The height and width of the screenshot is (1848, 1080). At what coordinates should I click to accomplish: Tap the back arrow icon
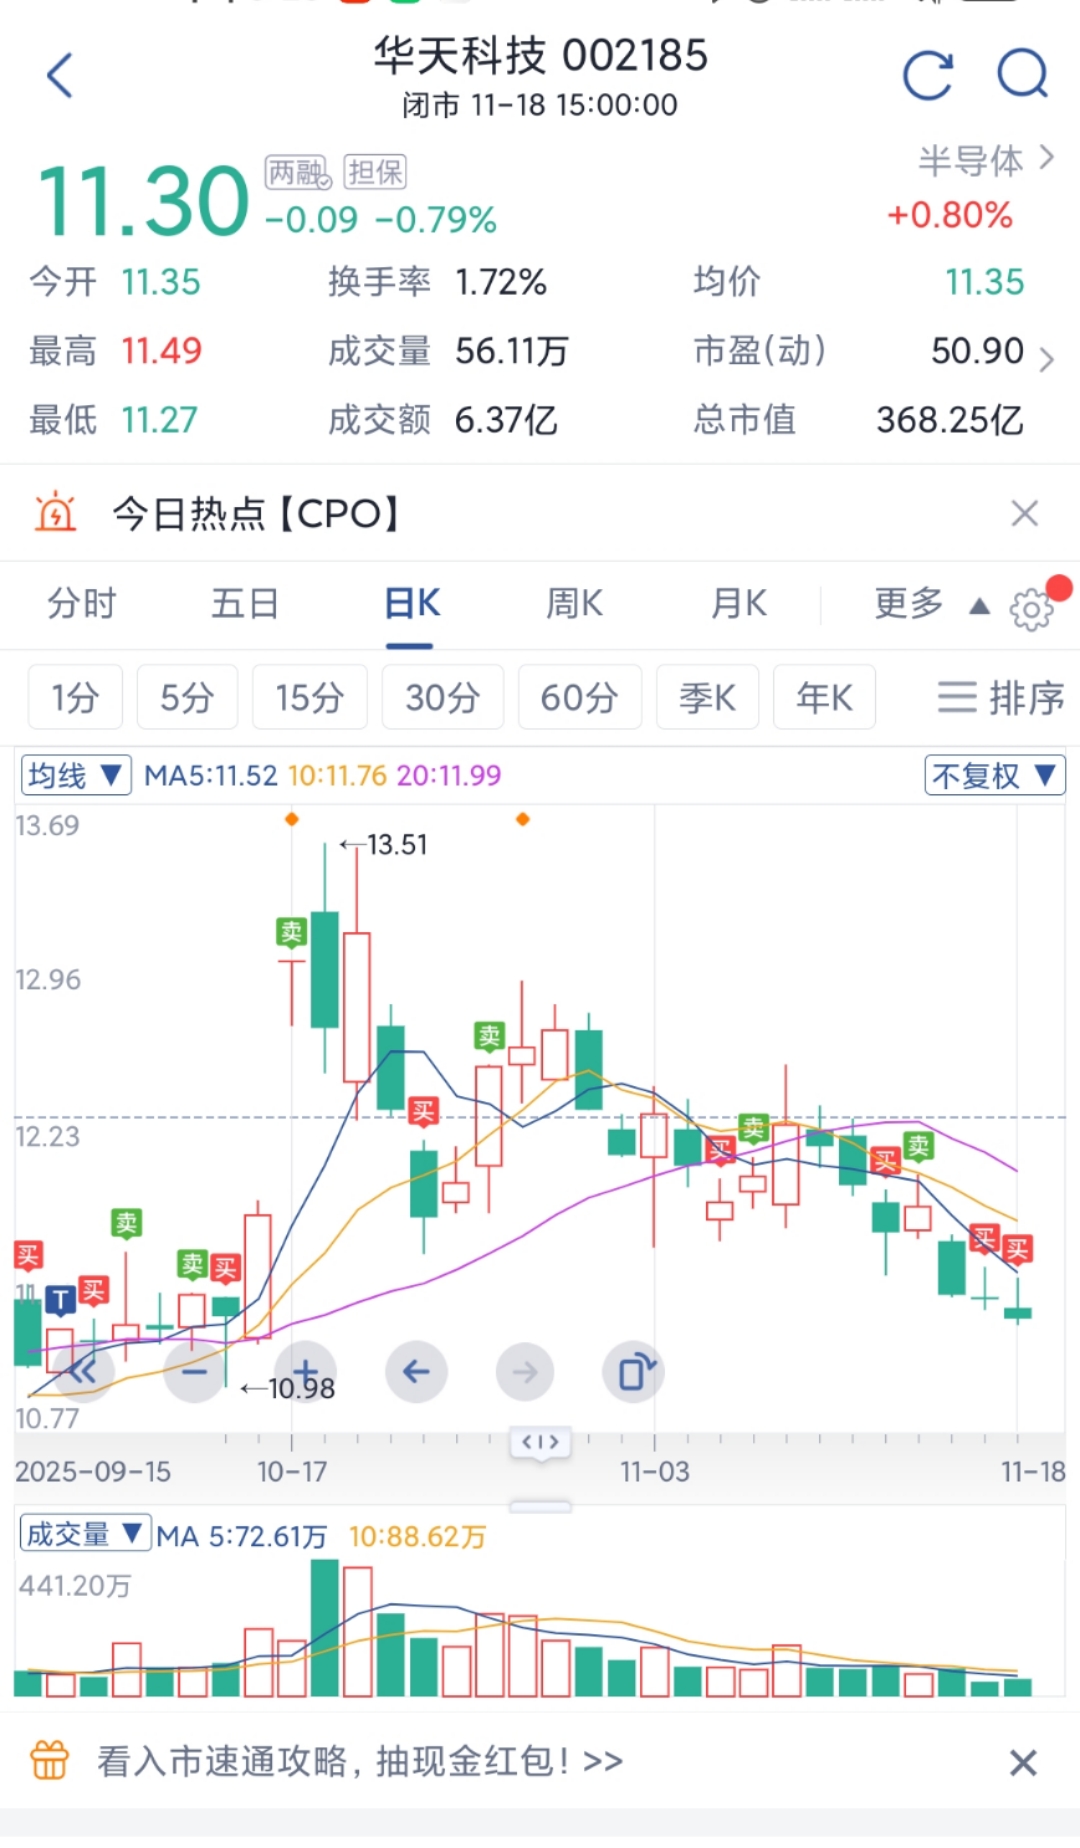pyautogui.click(x=60, y=76)
